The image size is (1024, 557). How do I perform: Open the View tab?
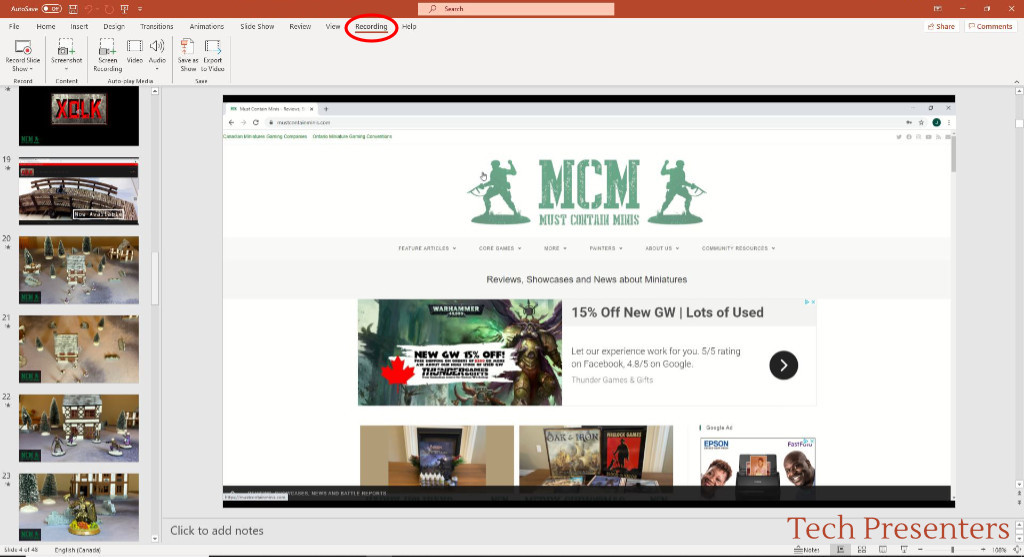[333, 26]
